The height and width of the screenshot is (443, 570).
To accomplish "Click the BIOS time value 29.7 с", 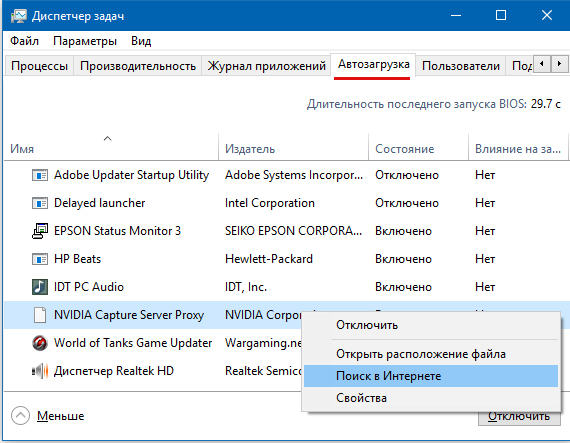I will [546, 104].
